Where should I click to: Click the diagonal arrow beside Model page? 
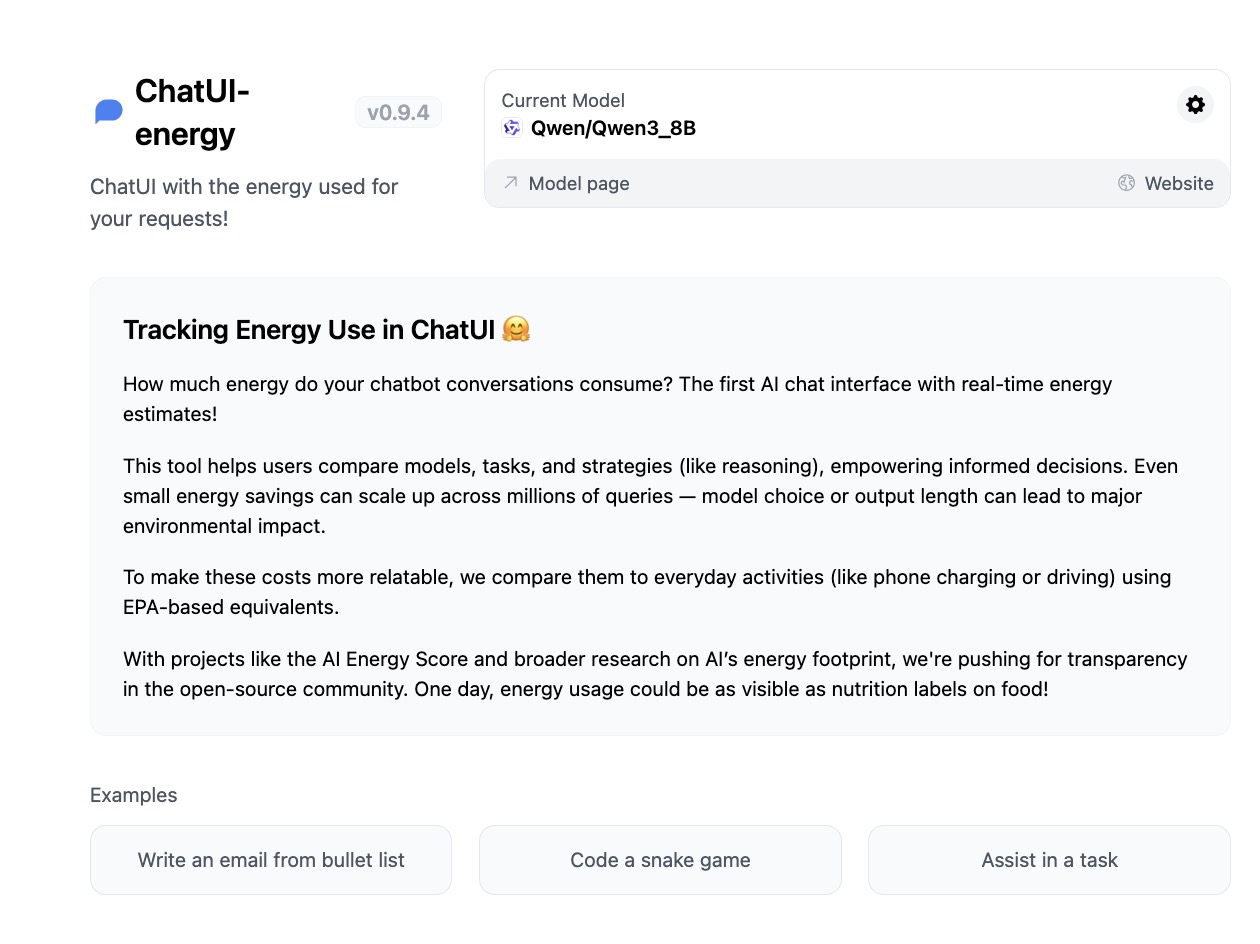pyautogui.click(x=510, y=184)
